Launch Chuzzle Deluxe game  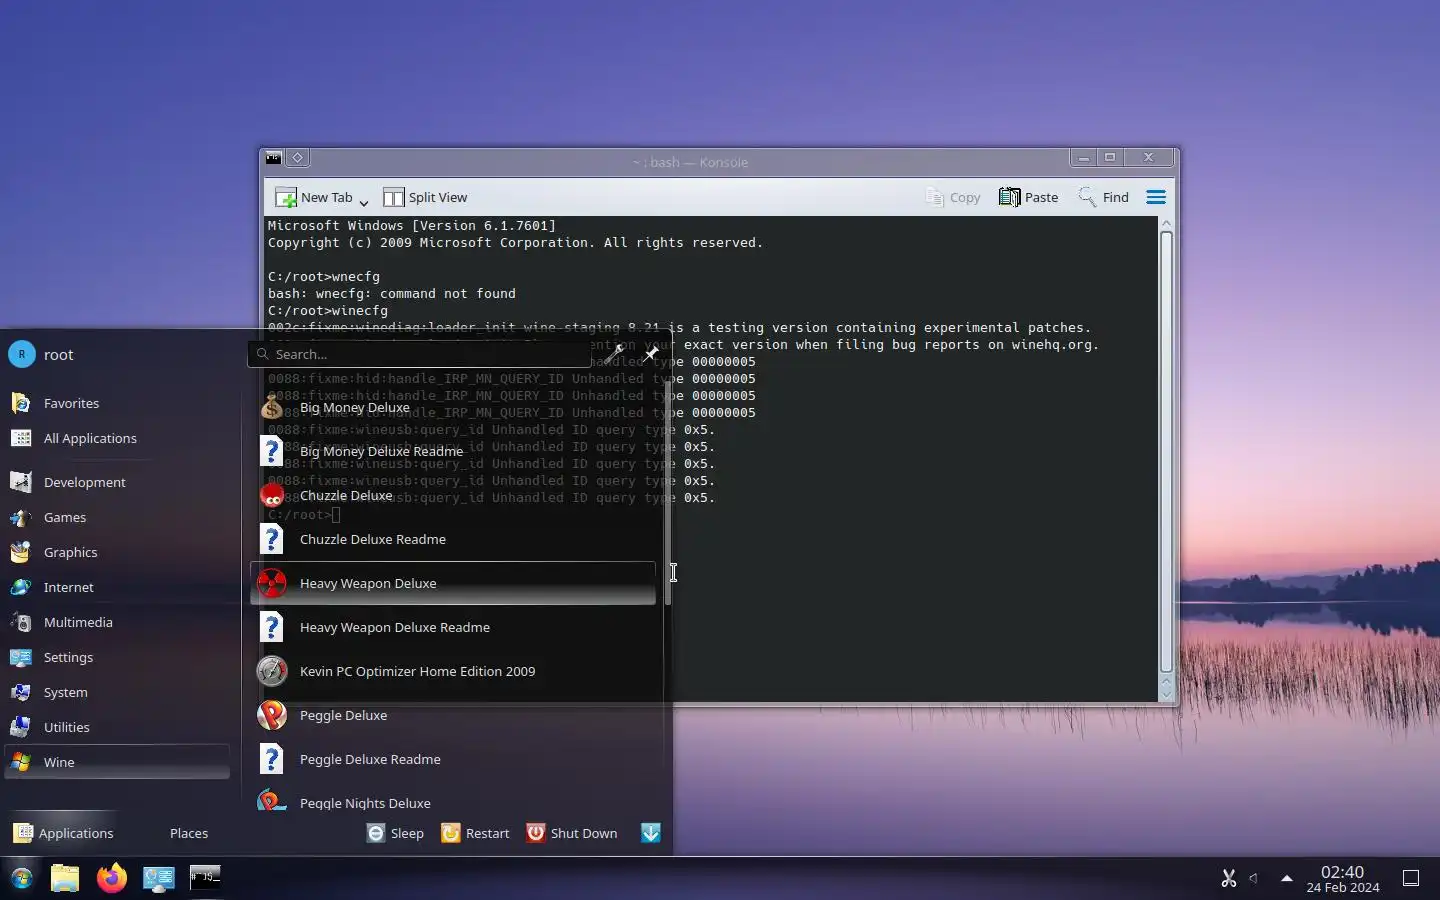pos(453,495)
